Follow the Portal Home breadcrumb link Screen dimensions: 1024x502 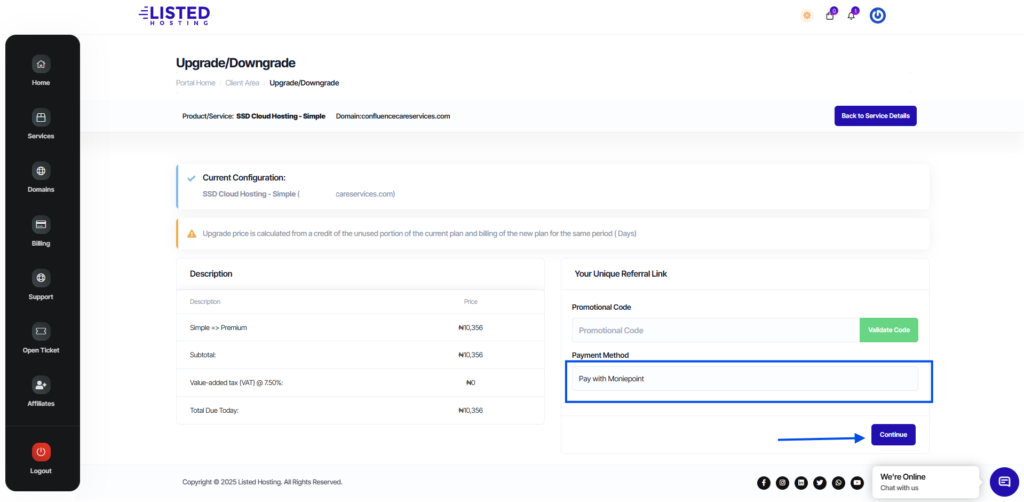point(195,82)
